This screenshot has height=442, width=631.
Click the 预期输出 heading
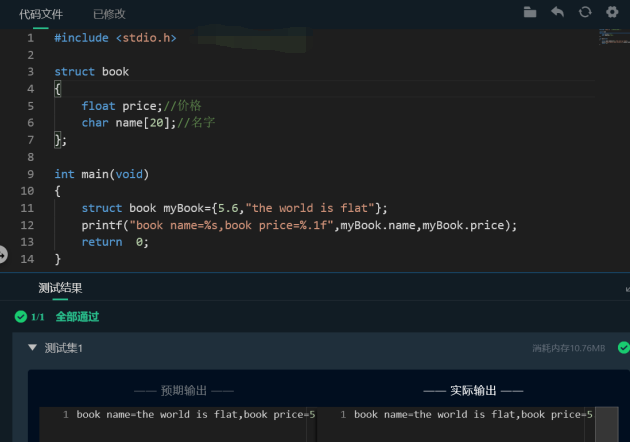tap(184, 390)
